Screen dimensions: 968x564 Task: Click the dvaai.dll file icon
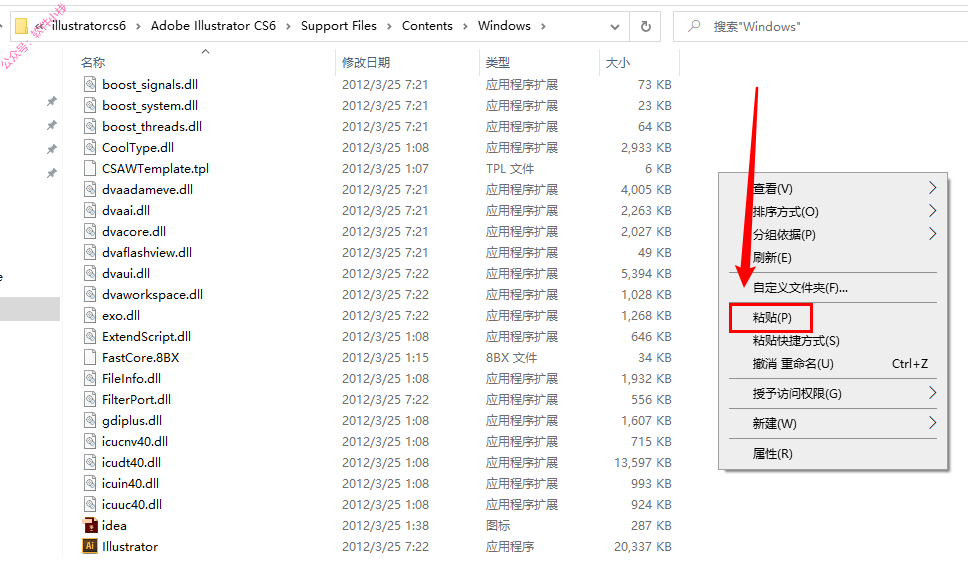[x=90, y=210]
